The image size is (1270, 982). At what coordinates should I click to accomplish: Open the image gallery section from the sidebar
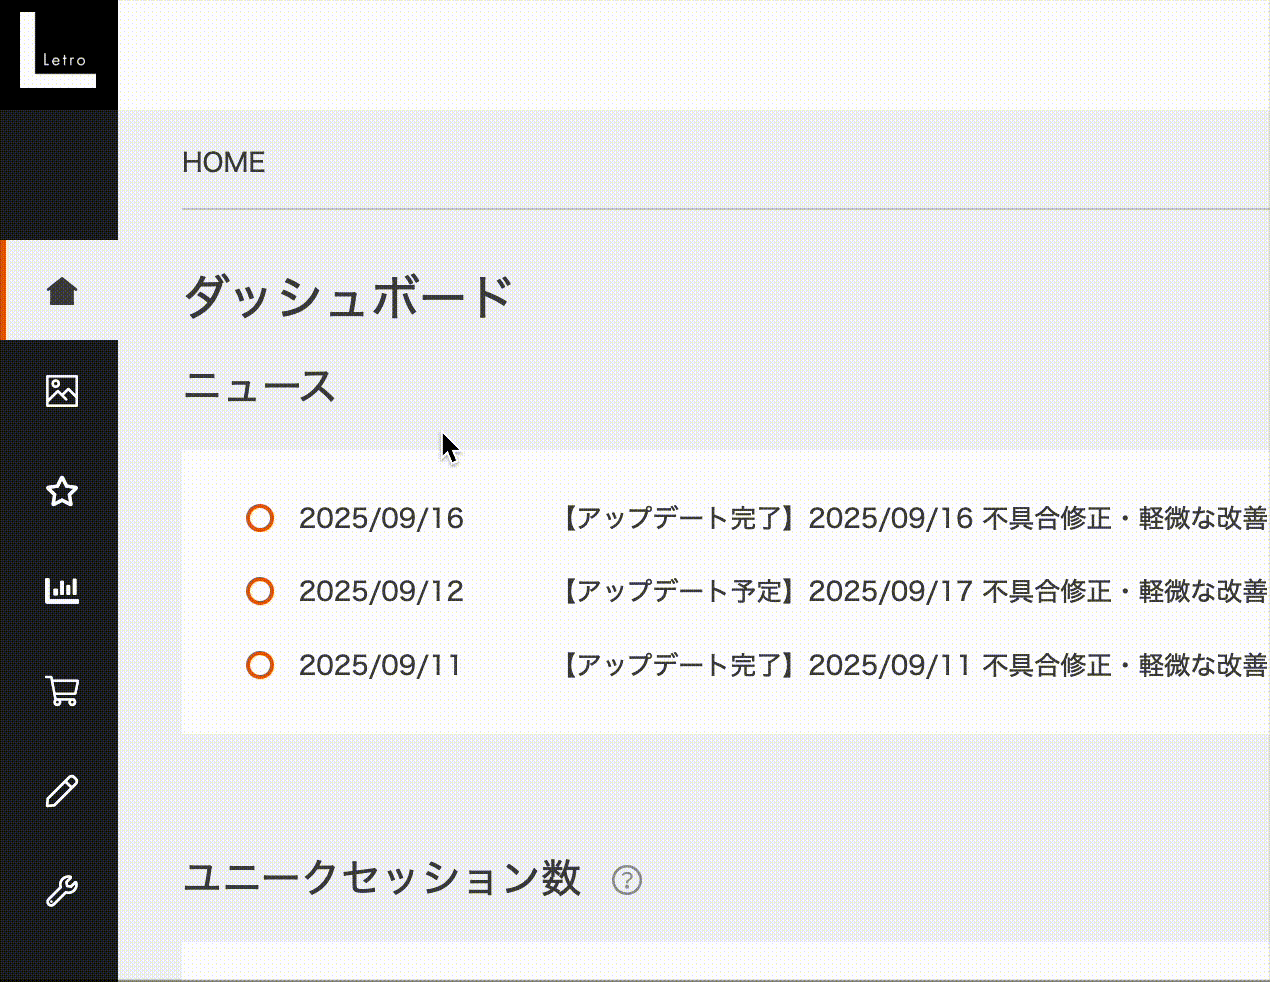click(62, 392)
